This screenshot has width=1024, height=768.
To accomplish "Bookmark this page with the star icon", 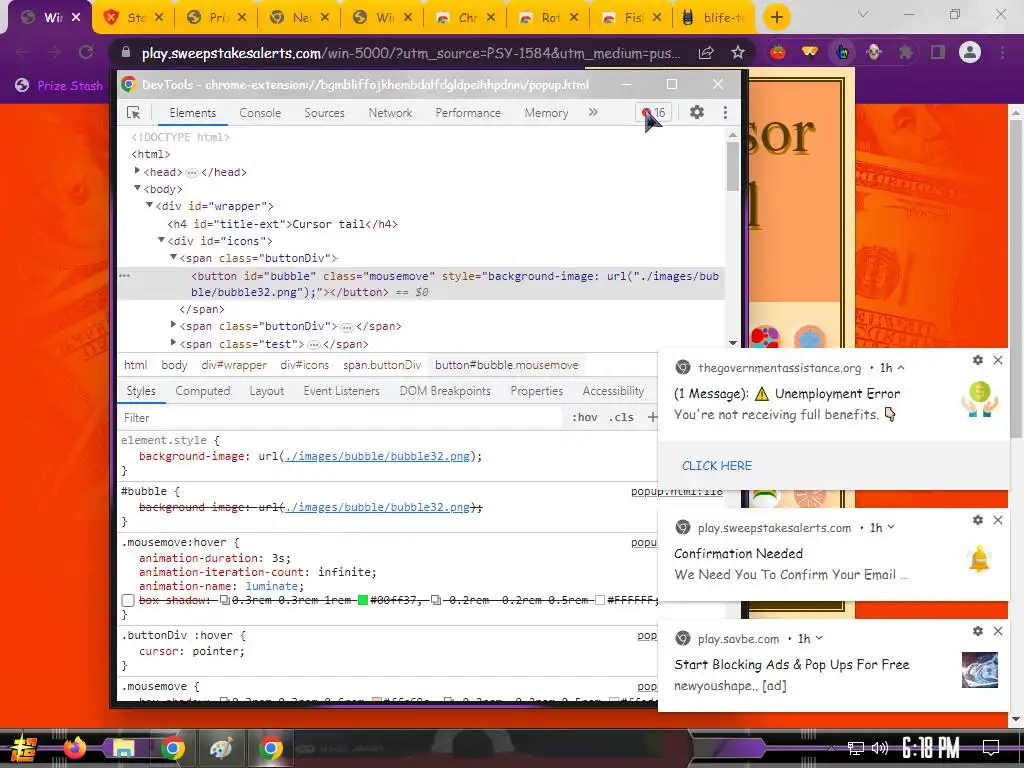I will (x=738, y=52).
